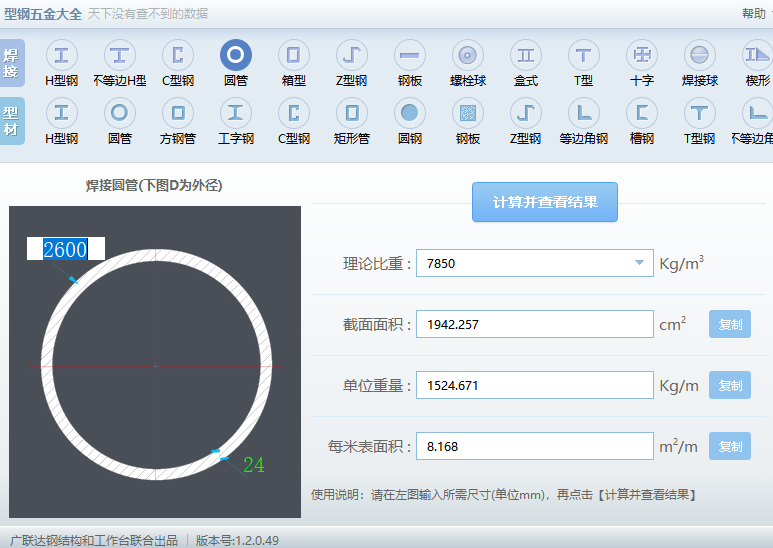Select profile C型钢 icon in 型材 row
Image resolution: width=773 pixels, height=548 pixels.
click(x=294, y=113)
